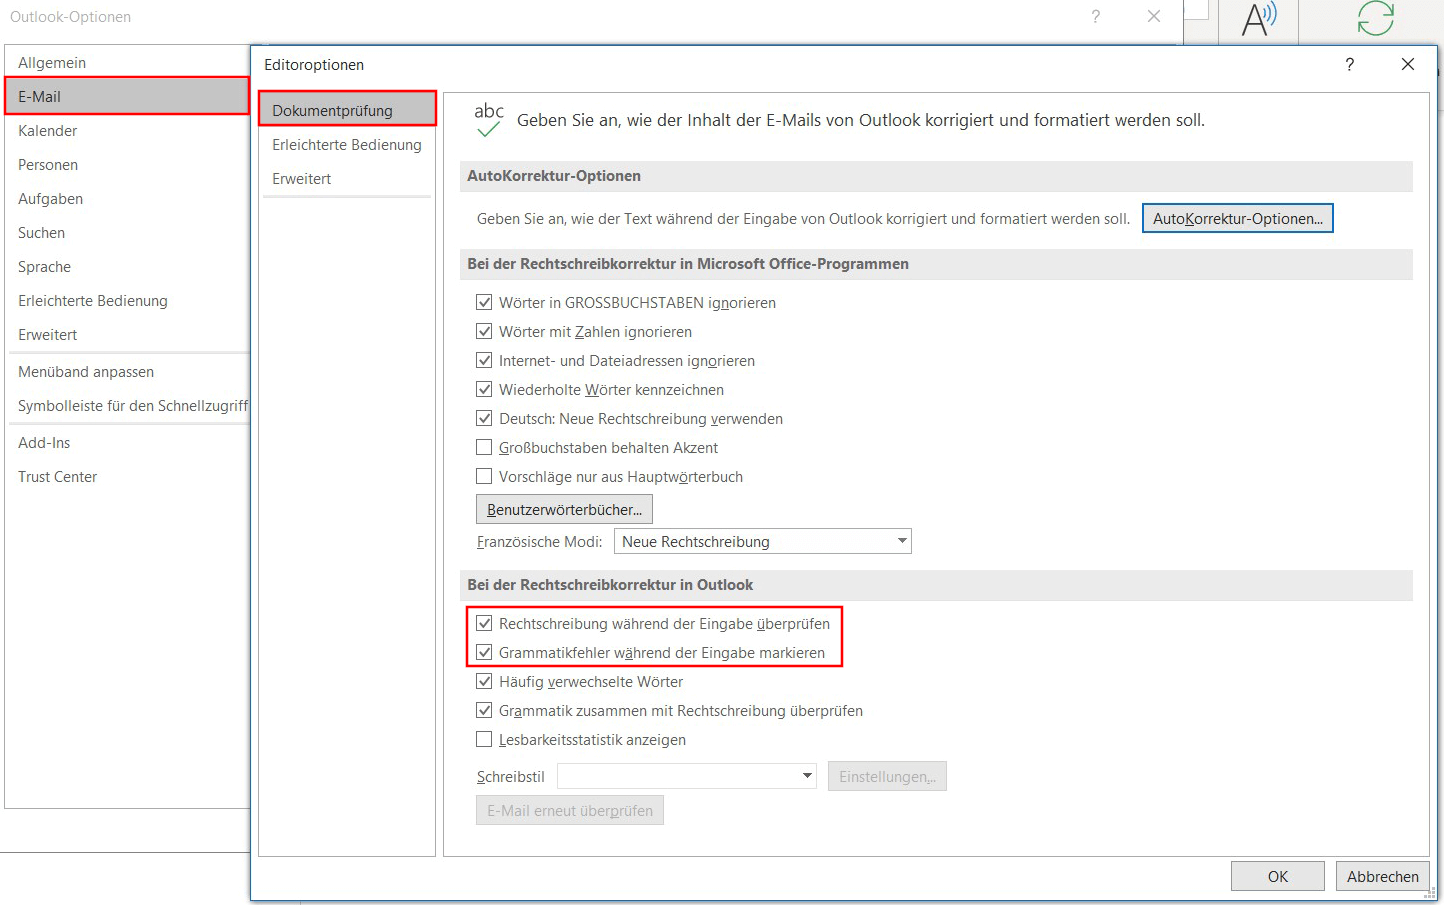The height and width of the screenshot is (905, 1444).
Task: Click the Read Aloud icon behind the dialog
Action: tap(1259, 19)
